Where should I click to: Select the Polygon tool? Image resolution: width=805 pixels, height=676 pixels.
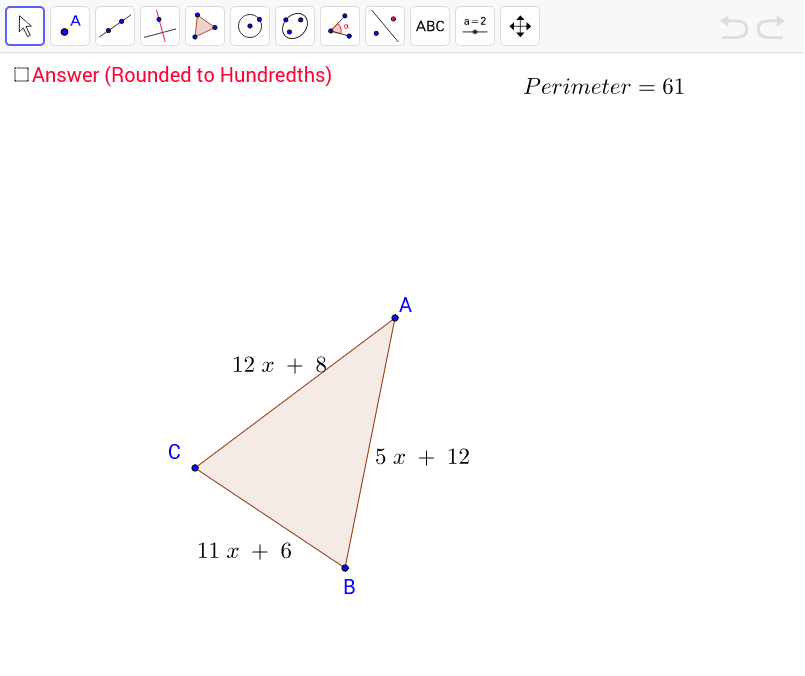(x=205, y=26)
